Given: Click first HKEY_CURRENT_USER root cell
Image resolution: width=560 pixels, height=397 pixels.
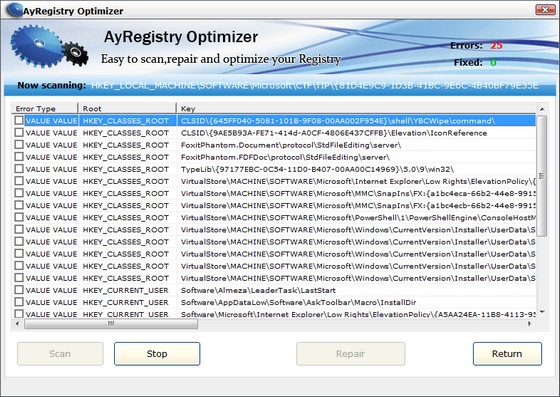Looking at the screenshot, I should coord(126,290).
